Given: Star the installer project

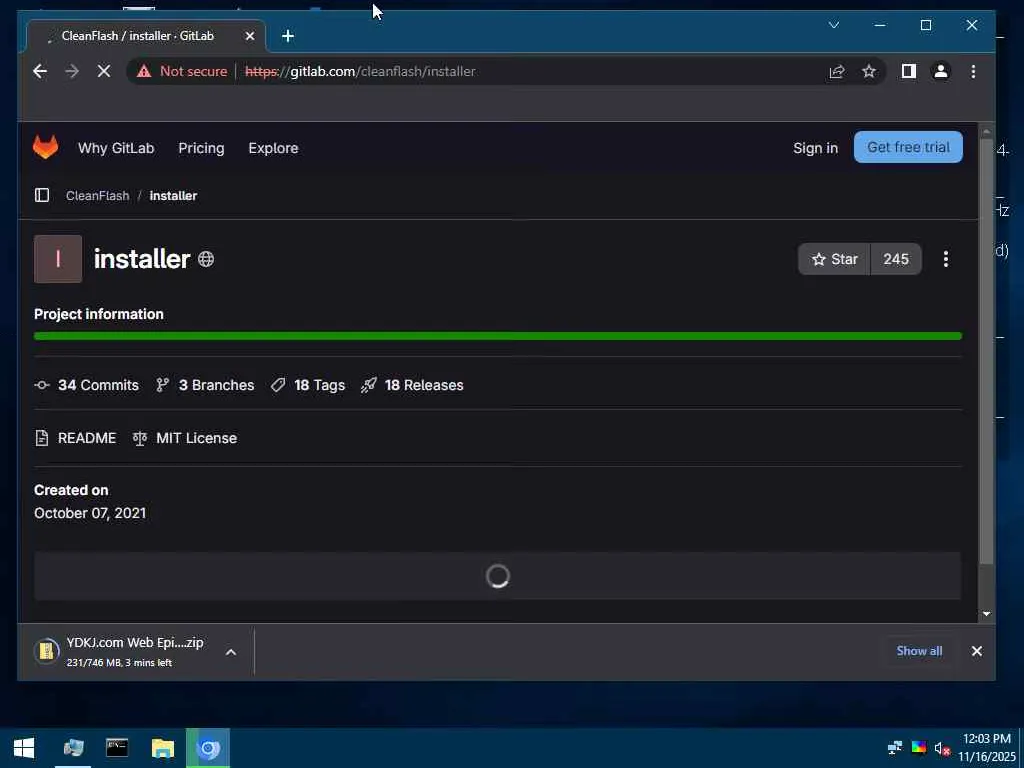Looking at the screenshot, I should coord(834,259).
